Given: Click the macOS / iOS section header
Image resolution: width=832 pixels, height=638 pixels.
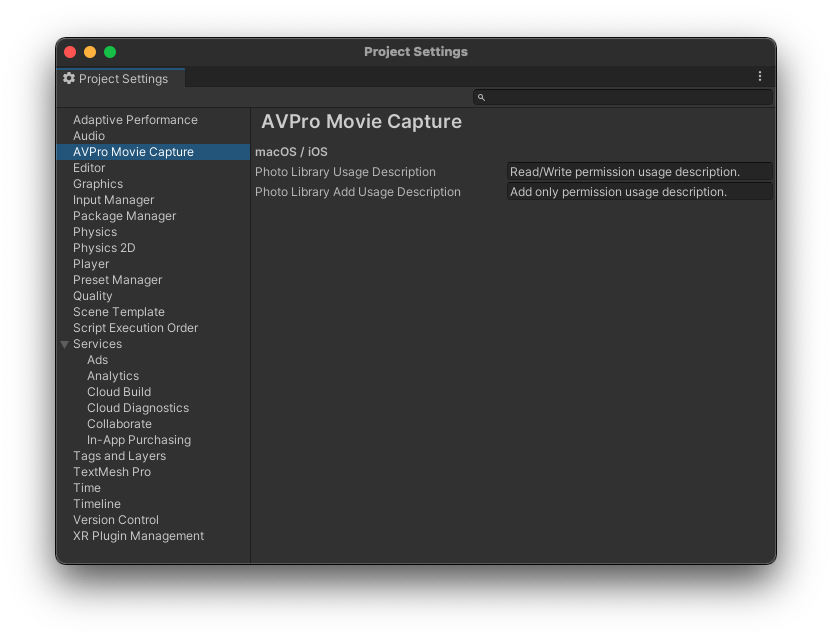Looking at the screenshot, I should pos(291,152).
